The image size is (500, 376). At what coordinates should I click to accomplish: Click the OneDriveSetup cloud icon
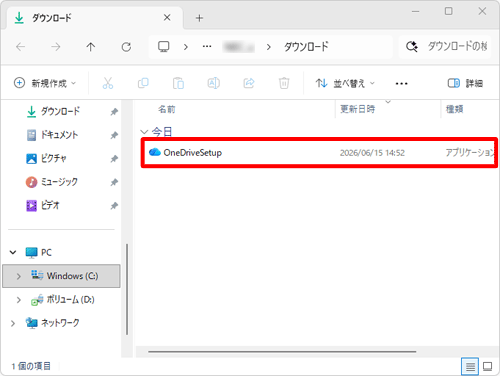[x=155, y=152]
